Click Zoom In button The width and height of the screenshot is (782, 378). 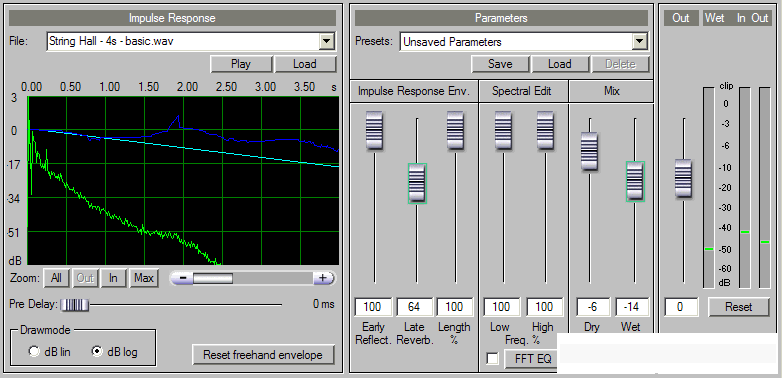(x=113, y=278)
